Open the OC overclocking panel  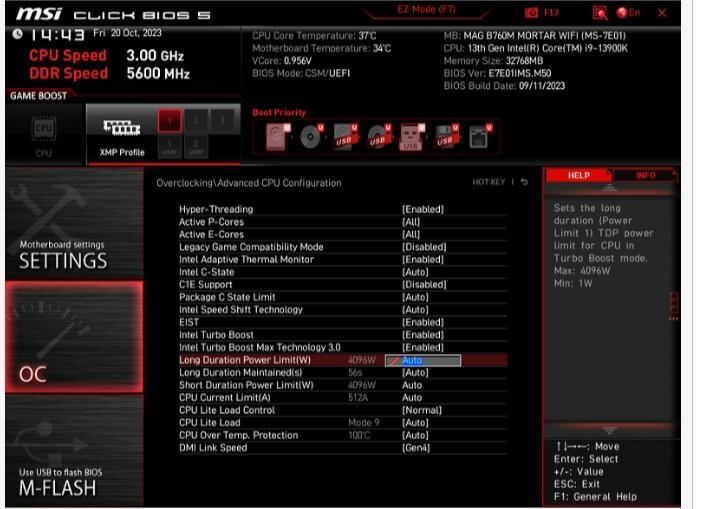pyautogui.click(x=74, y=337)
